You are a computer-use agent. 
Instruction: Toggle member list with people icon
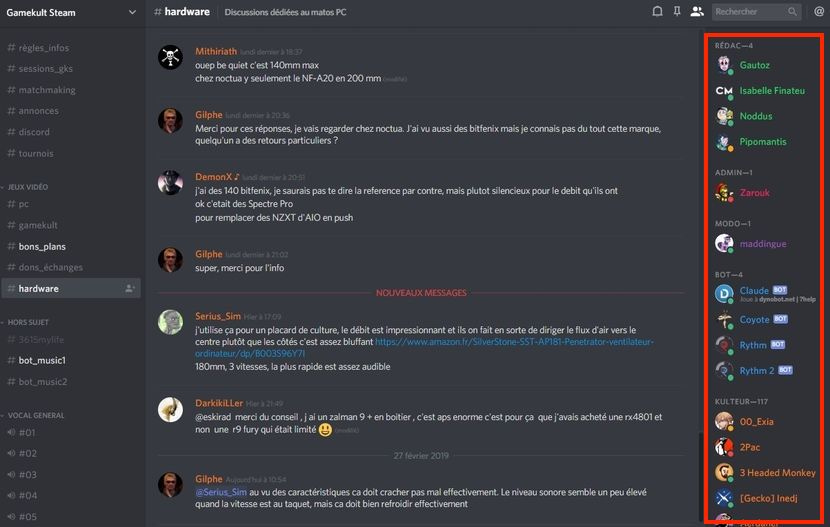697,12
